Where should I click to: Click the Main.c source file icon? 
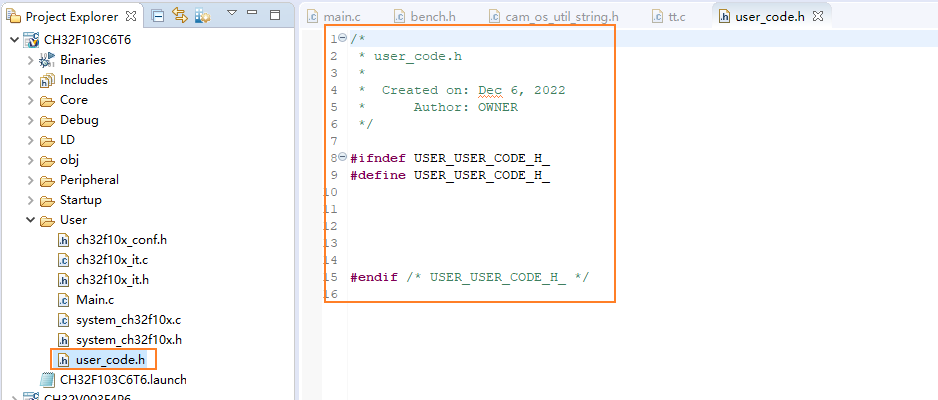(x=63, y=300)
